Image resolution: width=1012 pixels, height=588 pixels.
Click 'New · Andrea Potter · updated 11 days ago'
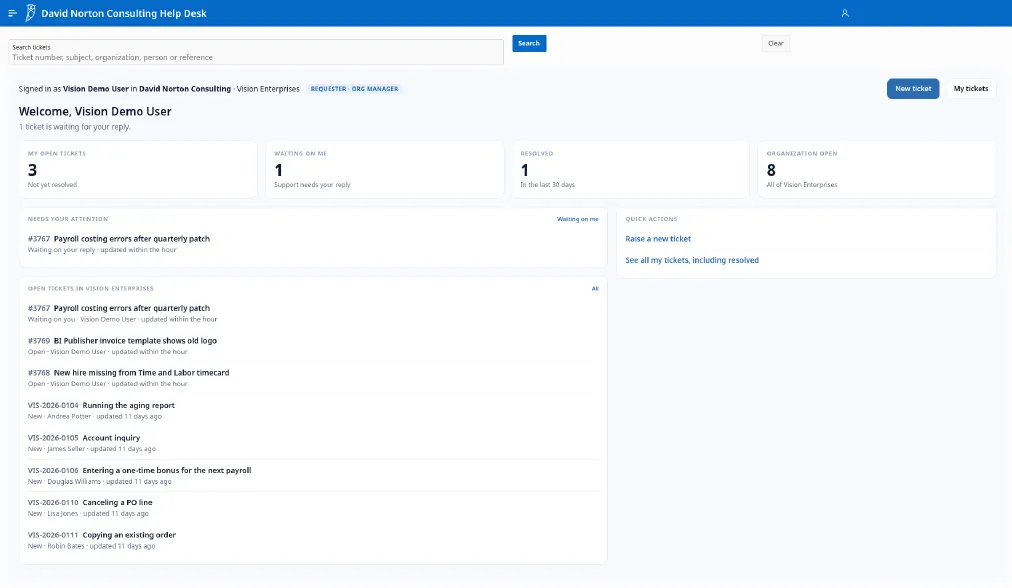[x=95, y=416]
